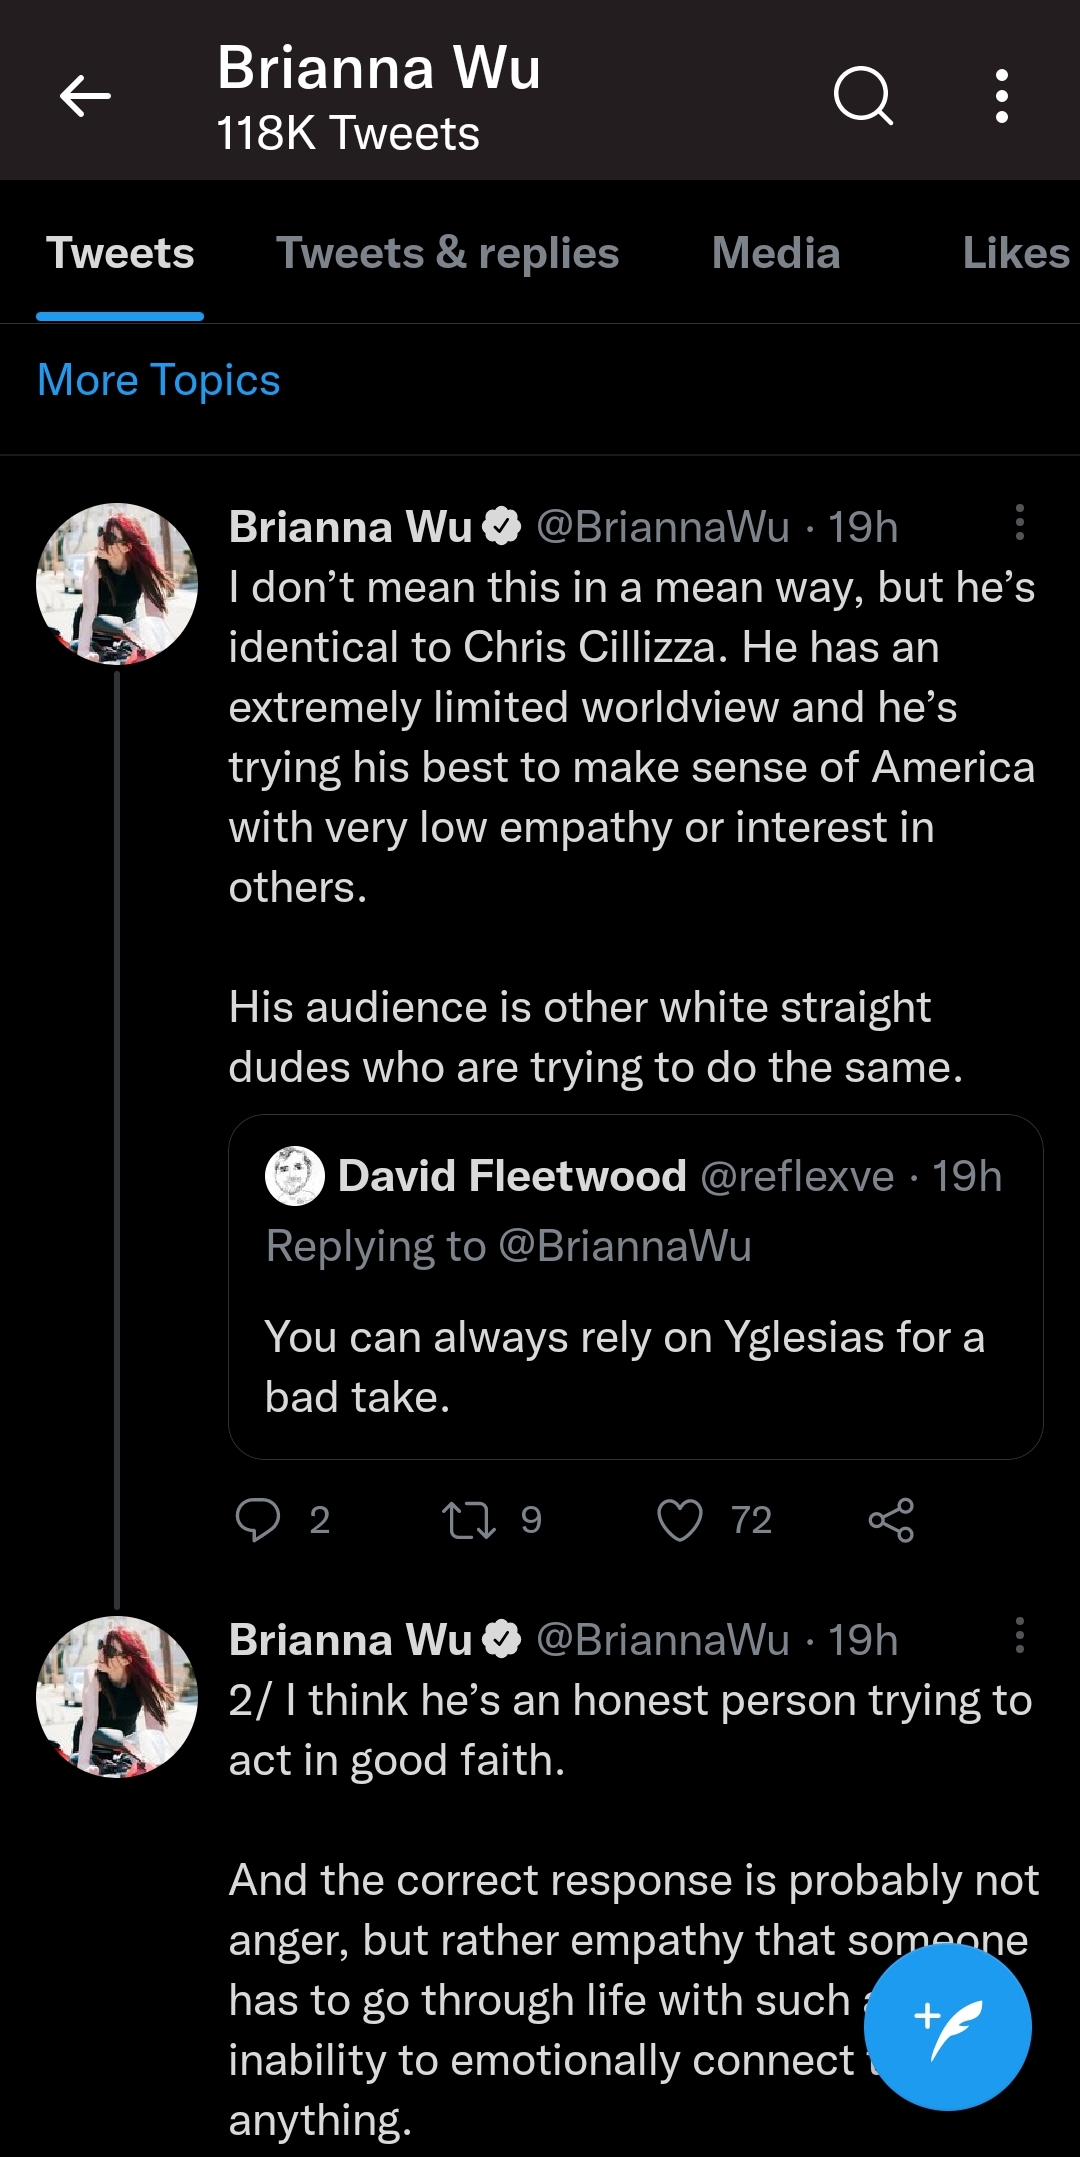Tap David Fleetwood's avatar in quoted tweet

(x=295, y=1176)
